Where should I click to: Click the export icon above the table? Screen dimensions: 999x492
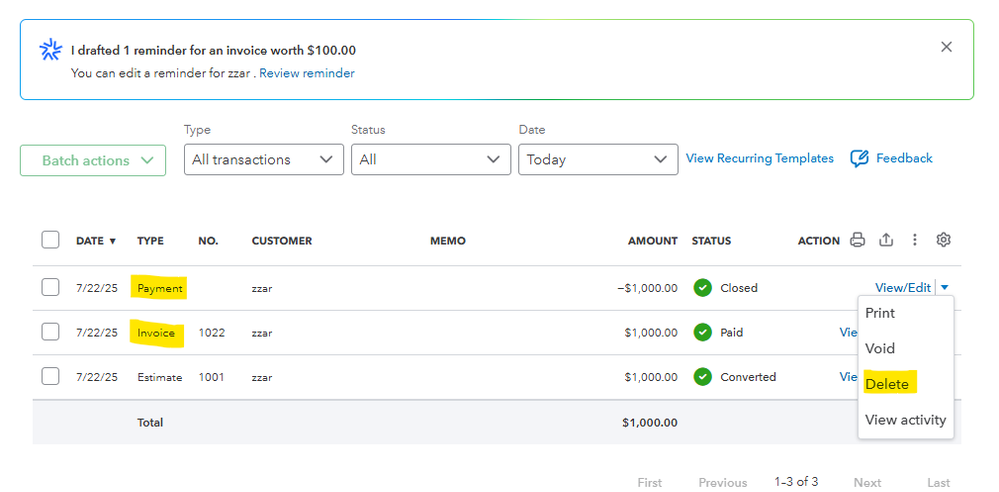tap(886, 240)
